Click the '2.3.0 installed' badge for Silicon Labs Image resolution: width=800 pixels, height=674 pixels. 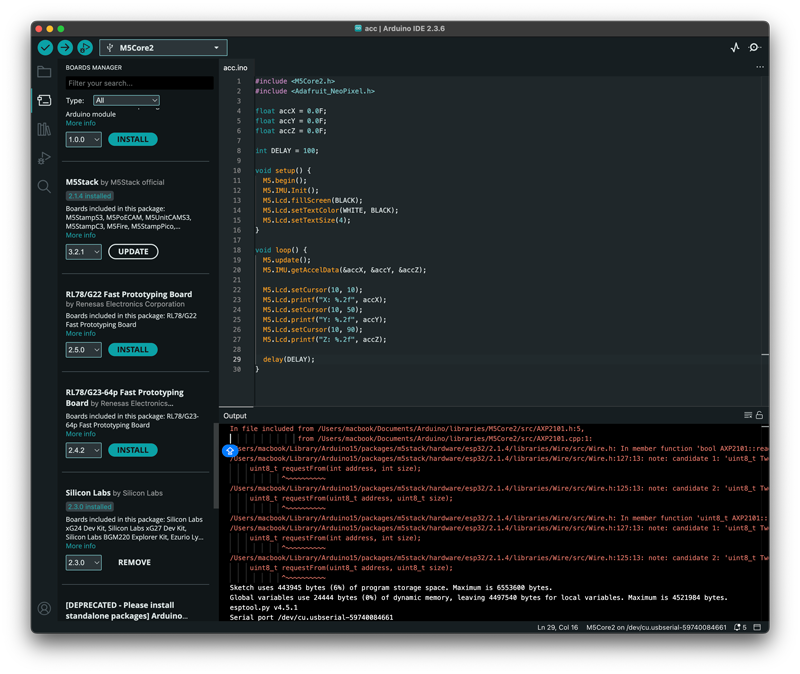(x=89, y=507)
